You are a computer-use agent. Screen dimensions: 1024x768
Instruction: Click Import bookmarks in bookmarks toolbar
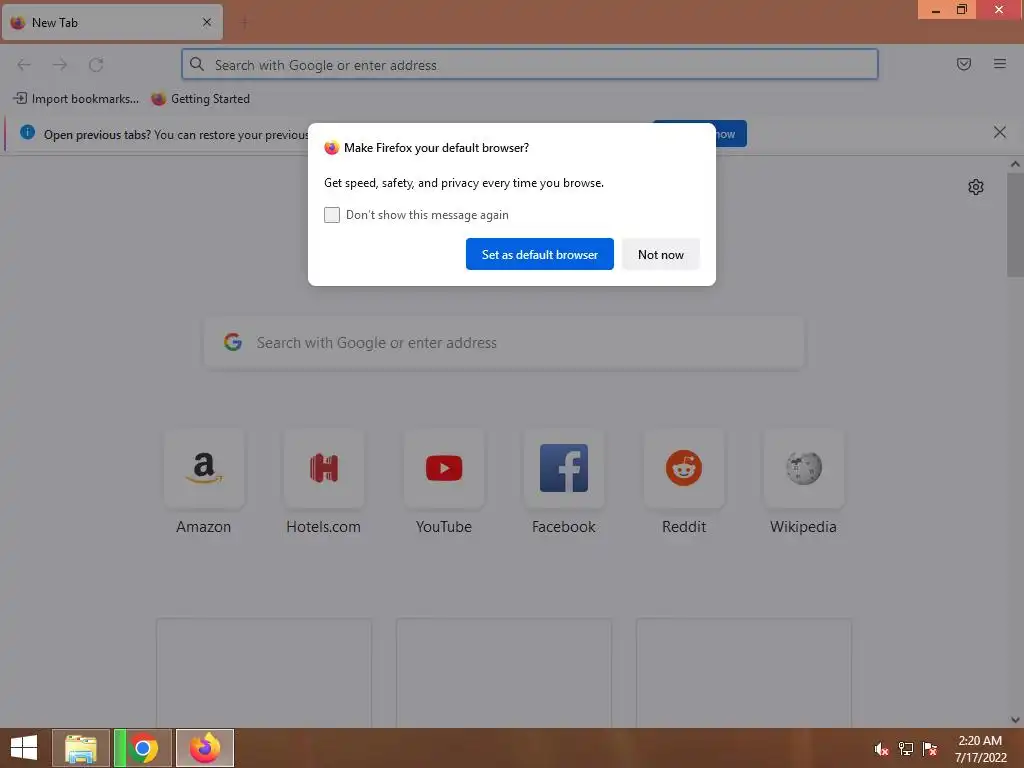pos(76,99)
